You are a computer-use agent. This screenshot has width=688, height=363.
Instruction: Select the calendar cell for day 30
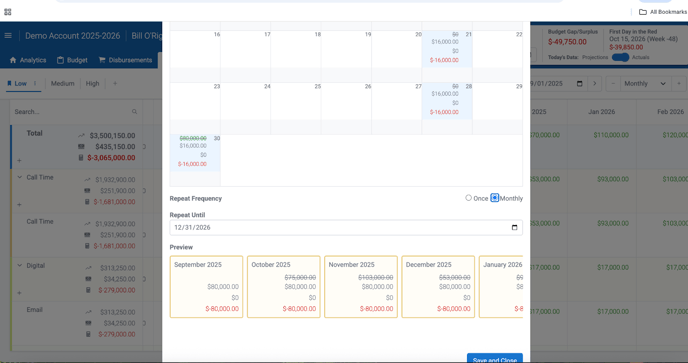[x=195, y=153]
